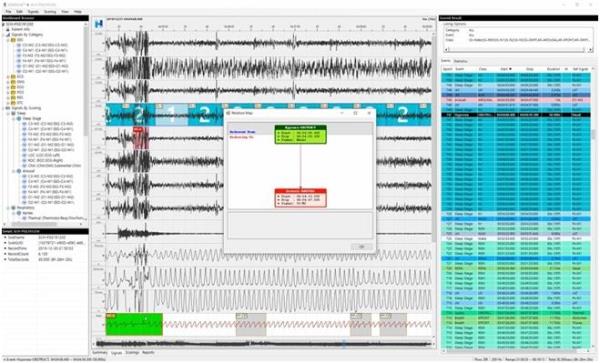
Task: Click signal icon beside LOC under Sleep Stage
Action: [24, 155]
